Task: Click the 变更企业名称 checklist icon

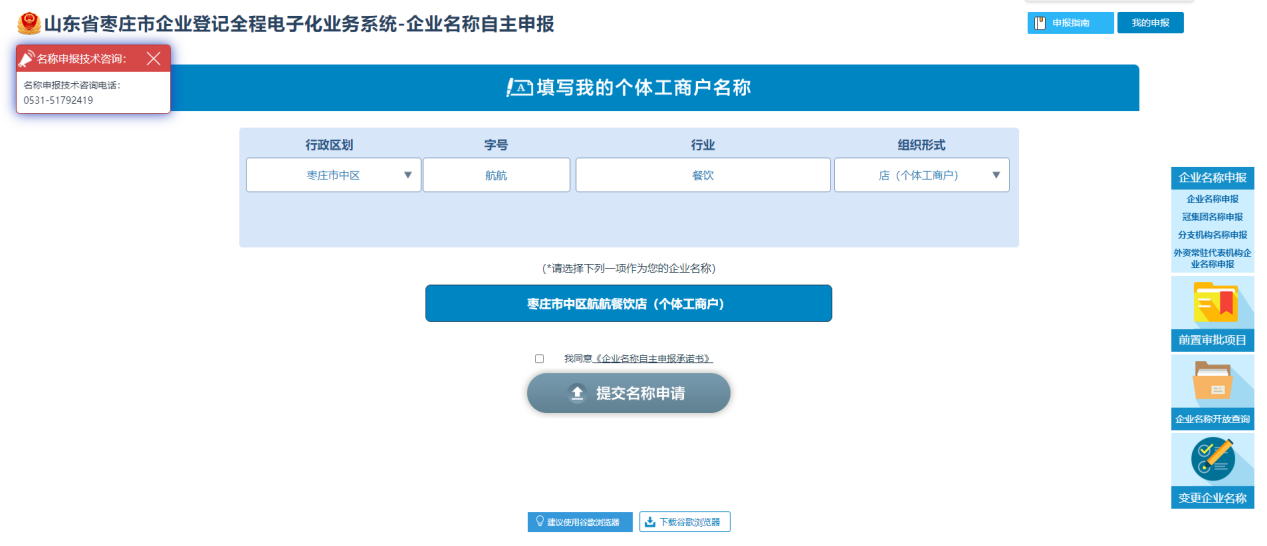Action: point(1213,460)
